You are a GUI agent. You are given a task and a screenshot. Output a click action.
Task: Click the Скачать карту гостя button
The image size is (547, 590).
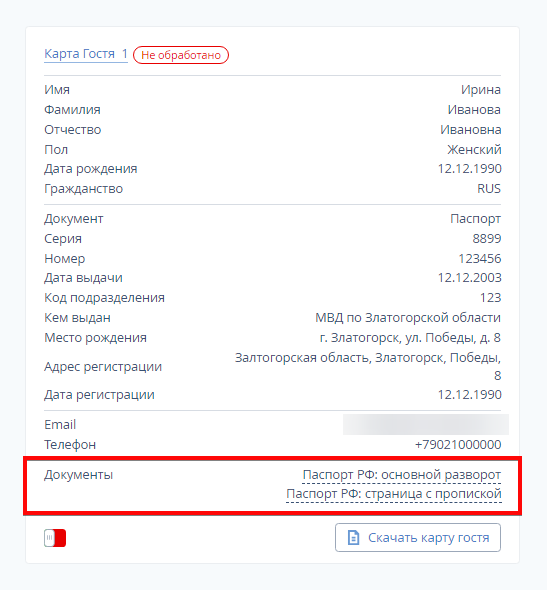tap(418, 537)
